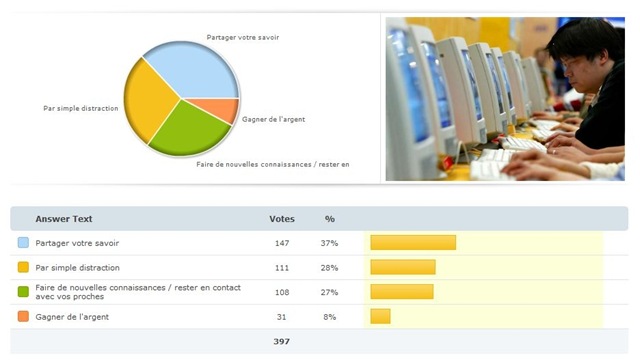
Task: Open the photo of people at computers
Action: click(505, 99)
